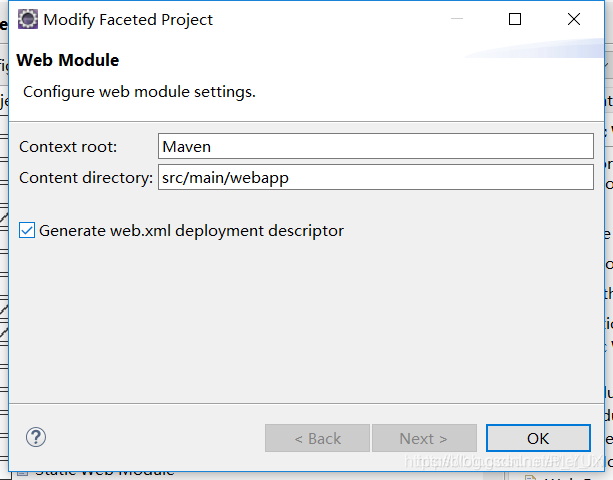The image size is (613, 480).
Task: Focus the Content directory field
Action: coord(376,177)
